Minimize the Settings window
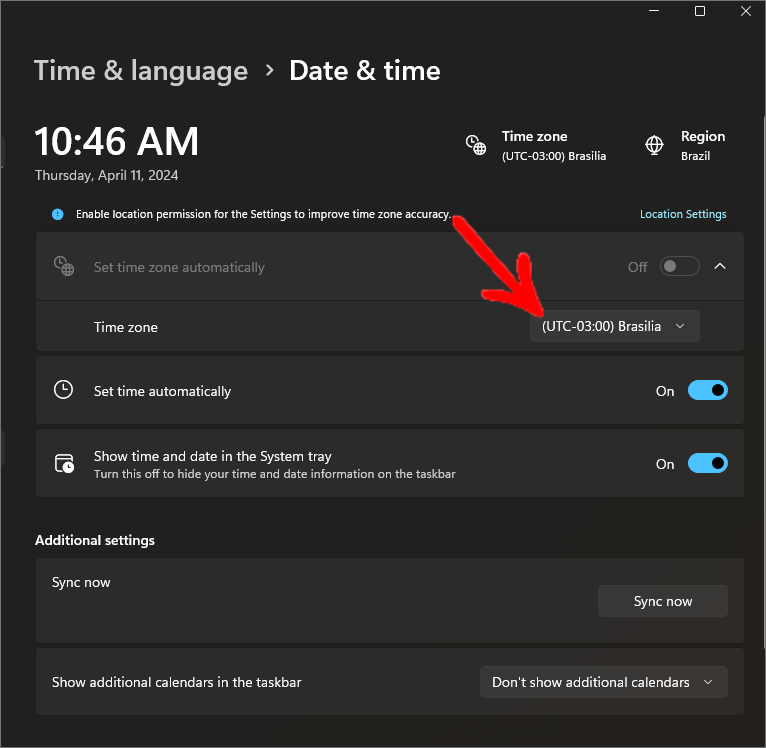Screen dimensions: 766x748 pos(654,11)
